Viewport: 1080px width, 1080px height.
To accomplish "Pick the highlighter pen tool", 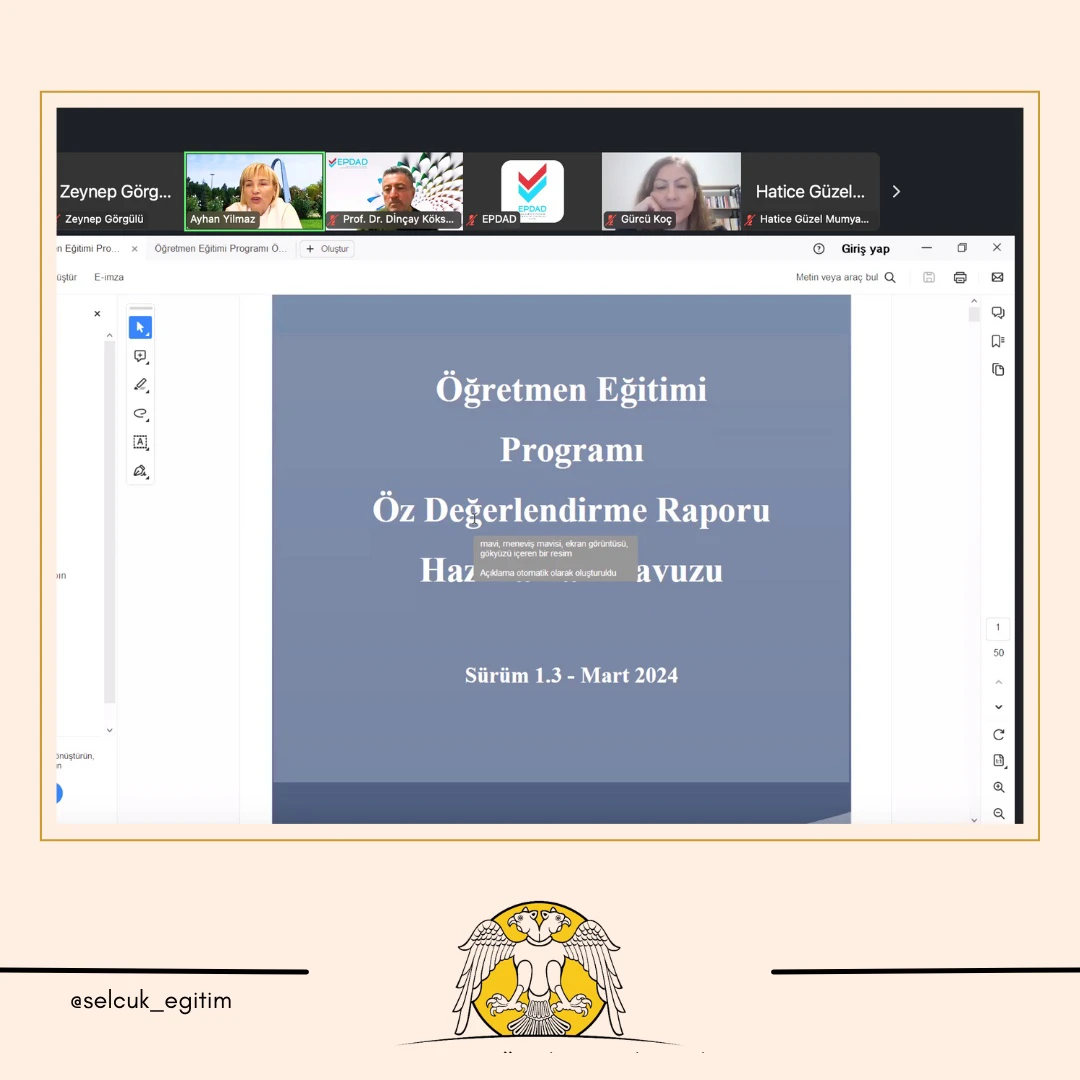I will [x=140, y=385].
